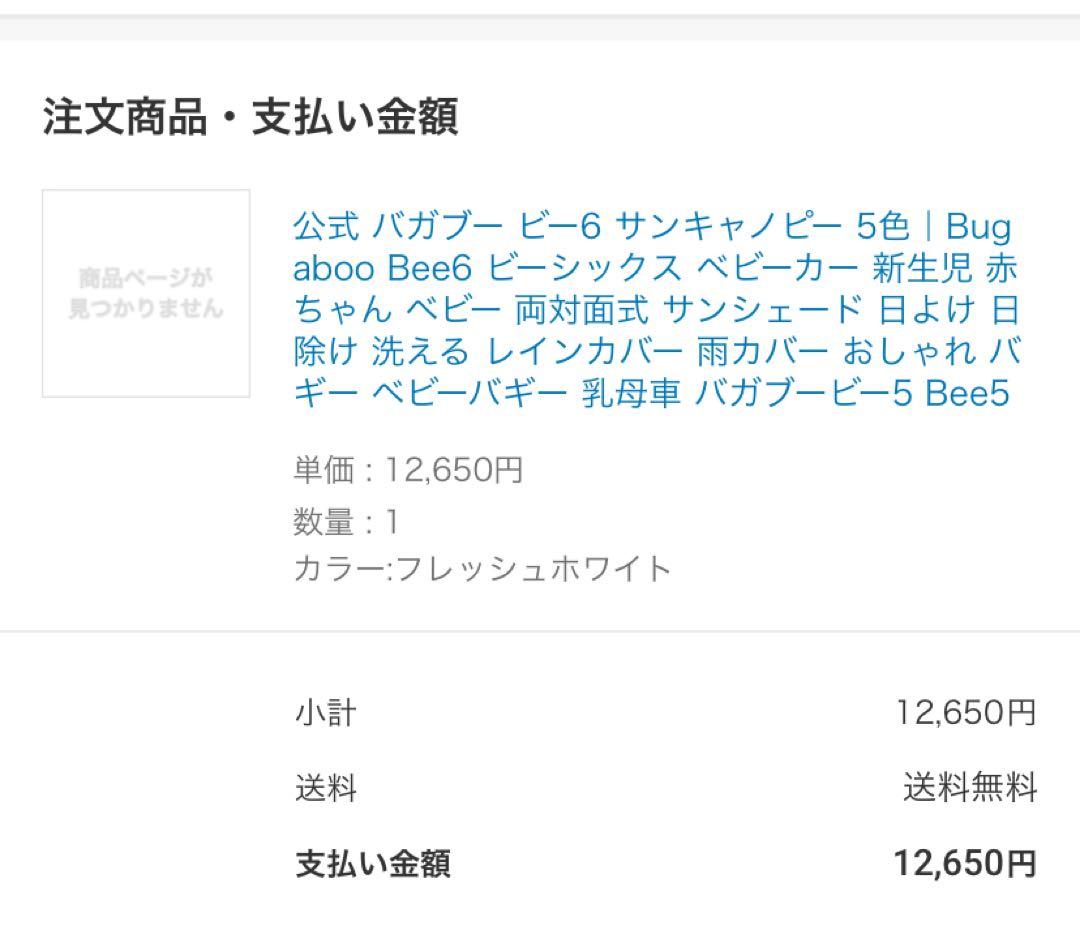
Task: Select the カラー:フレッシュホワイト color line
Action: [482, 569]
